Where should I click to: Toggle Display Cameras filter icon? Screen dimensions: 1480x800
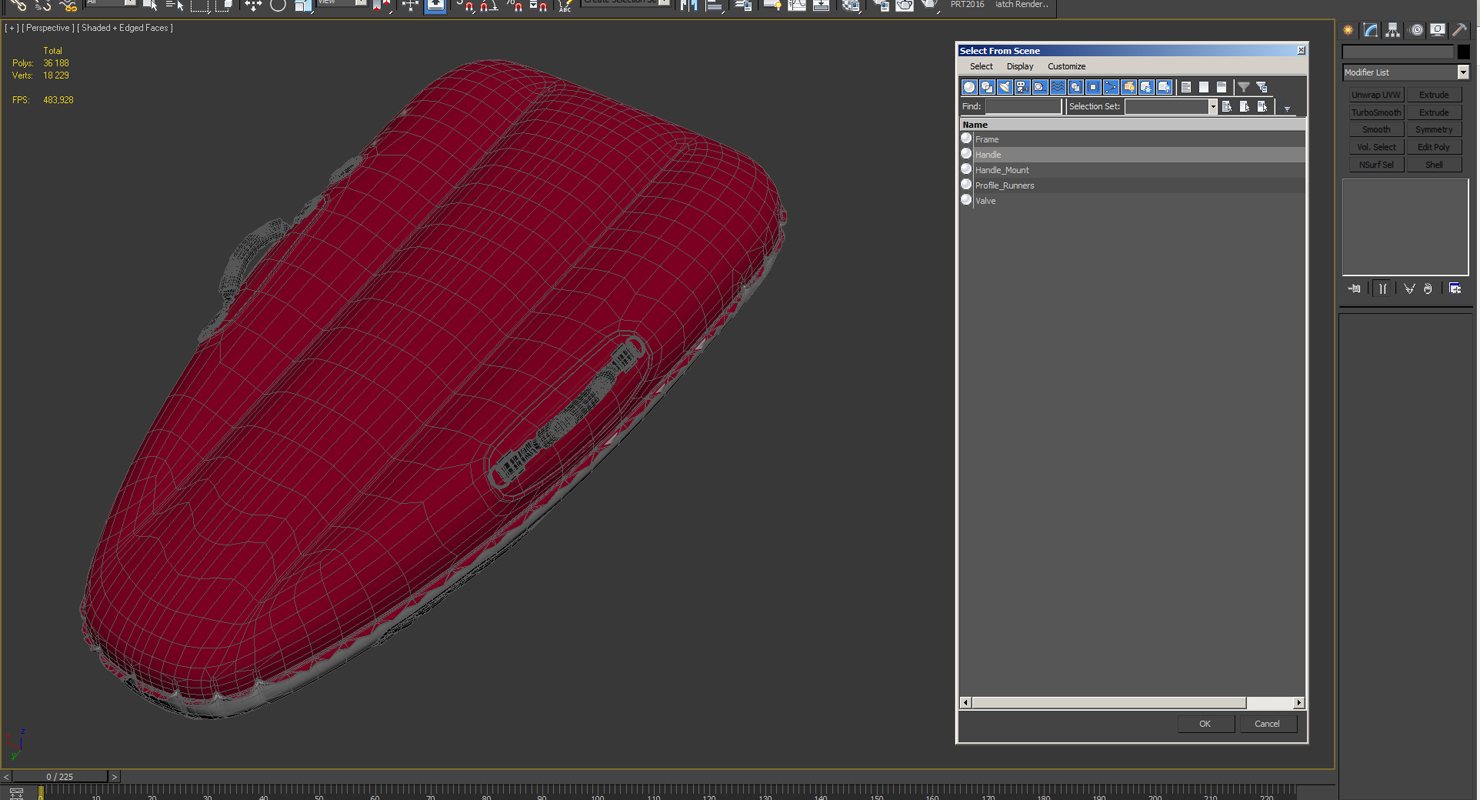[1022, 87]
